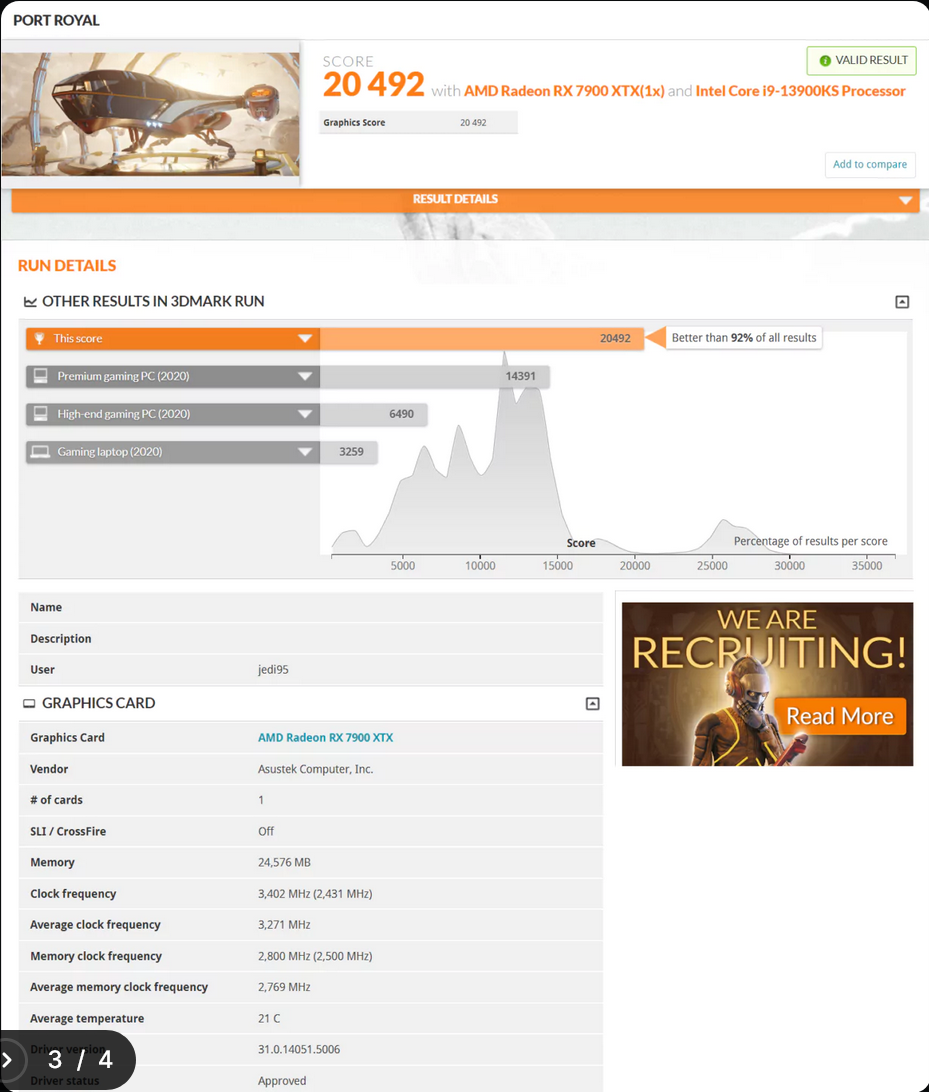Click the 14391 Premium gaming PC bar
The height and width of the screenshot is (1092, 929).
point(435,376)
